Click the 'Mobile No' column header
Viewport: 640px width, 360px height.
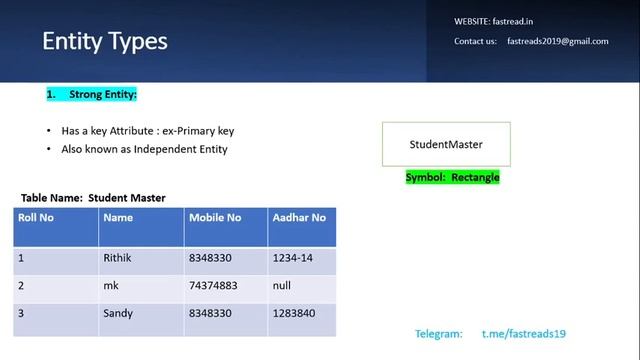[226, 227]
